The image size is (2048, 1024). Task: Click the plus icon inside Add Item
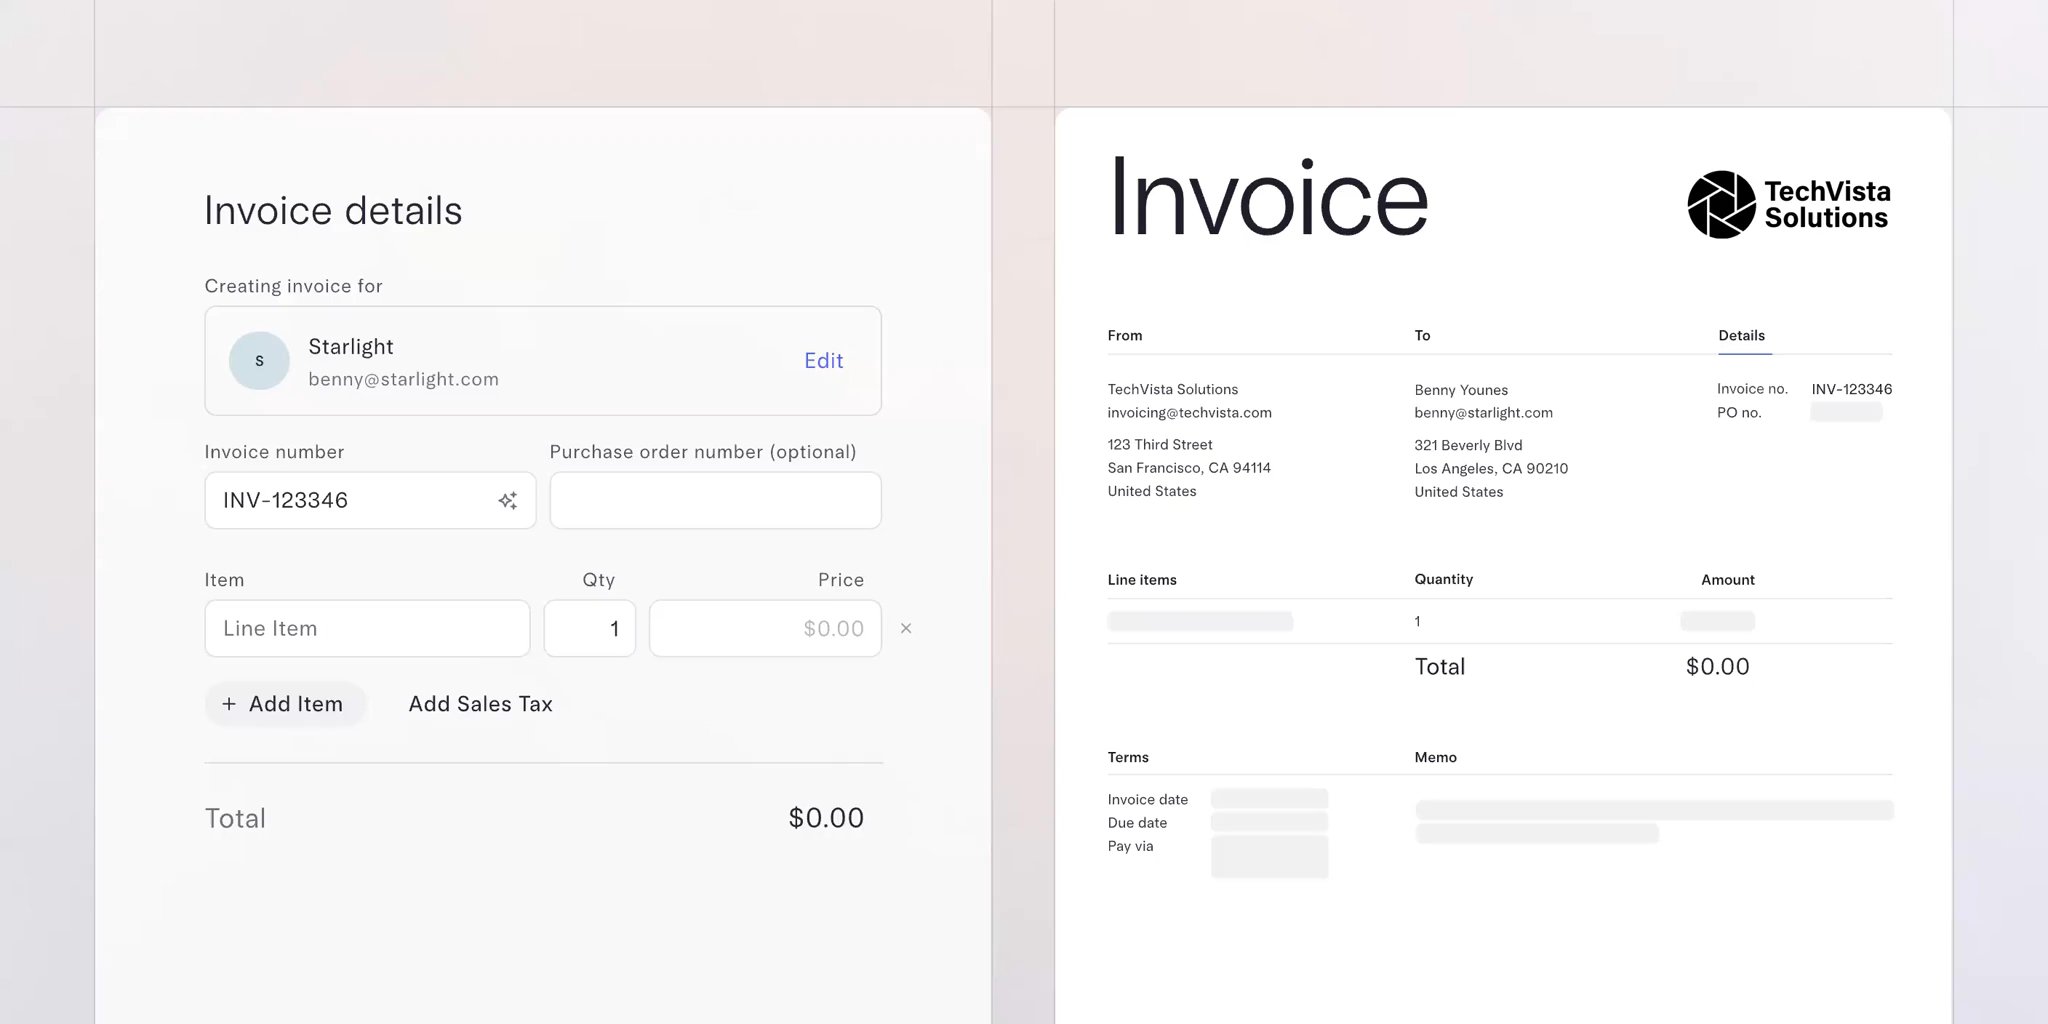point(231,704)
